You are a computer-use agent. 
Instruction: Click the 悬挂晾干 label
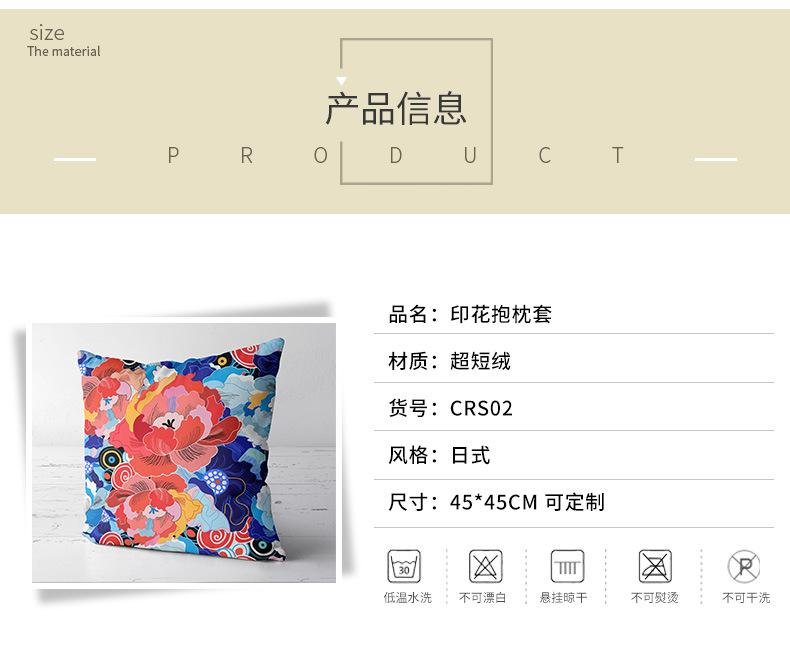[563, 598]
